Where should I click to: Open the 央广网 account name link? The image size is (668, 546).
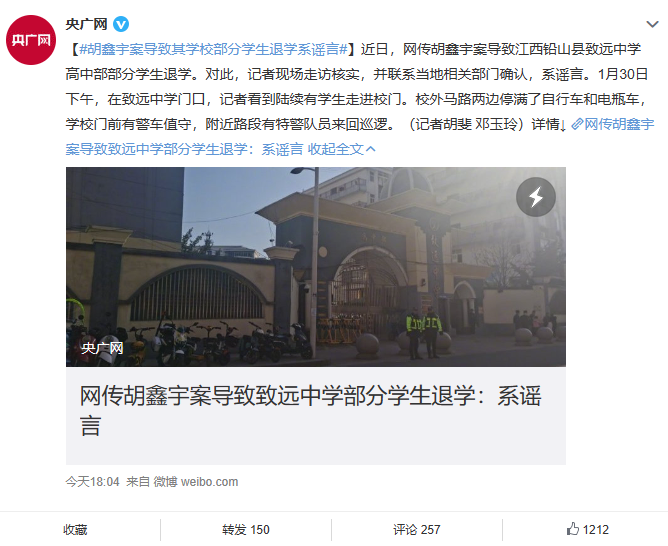point(86,24)
